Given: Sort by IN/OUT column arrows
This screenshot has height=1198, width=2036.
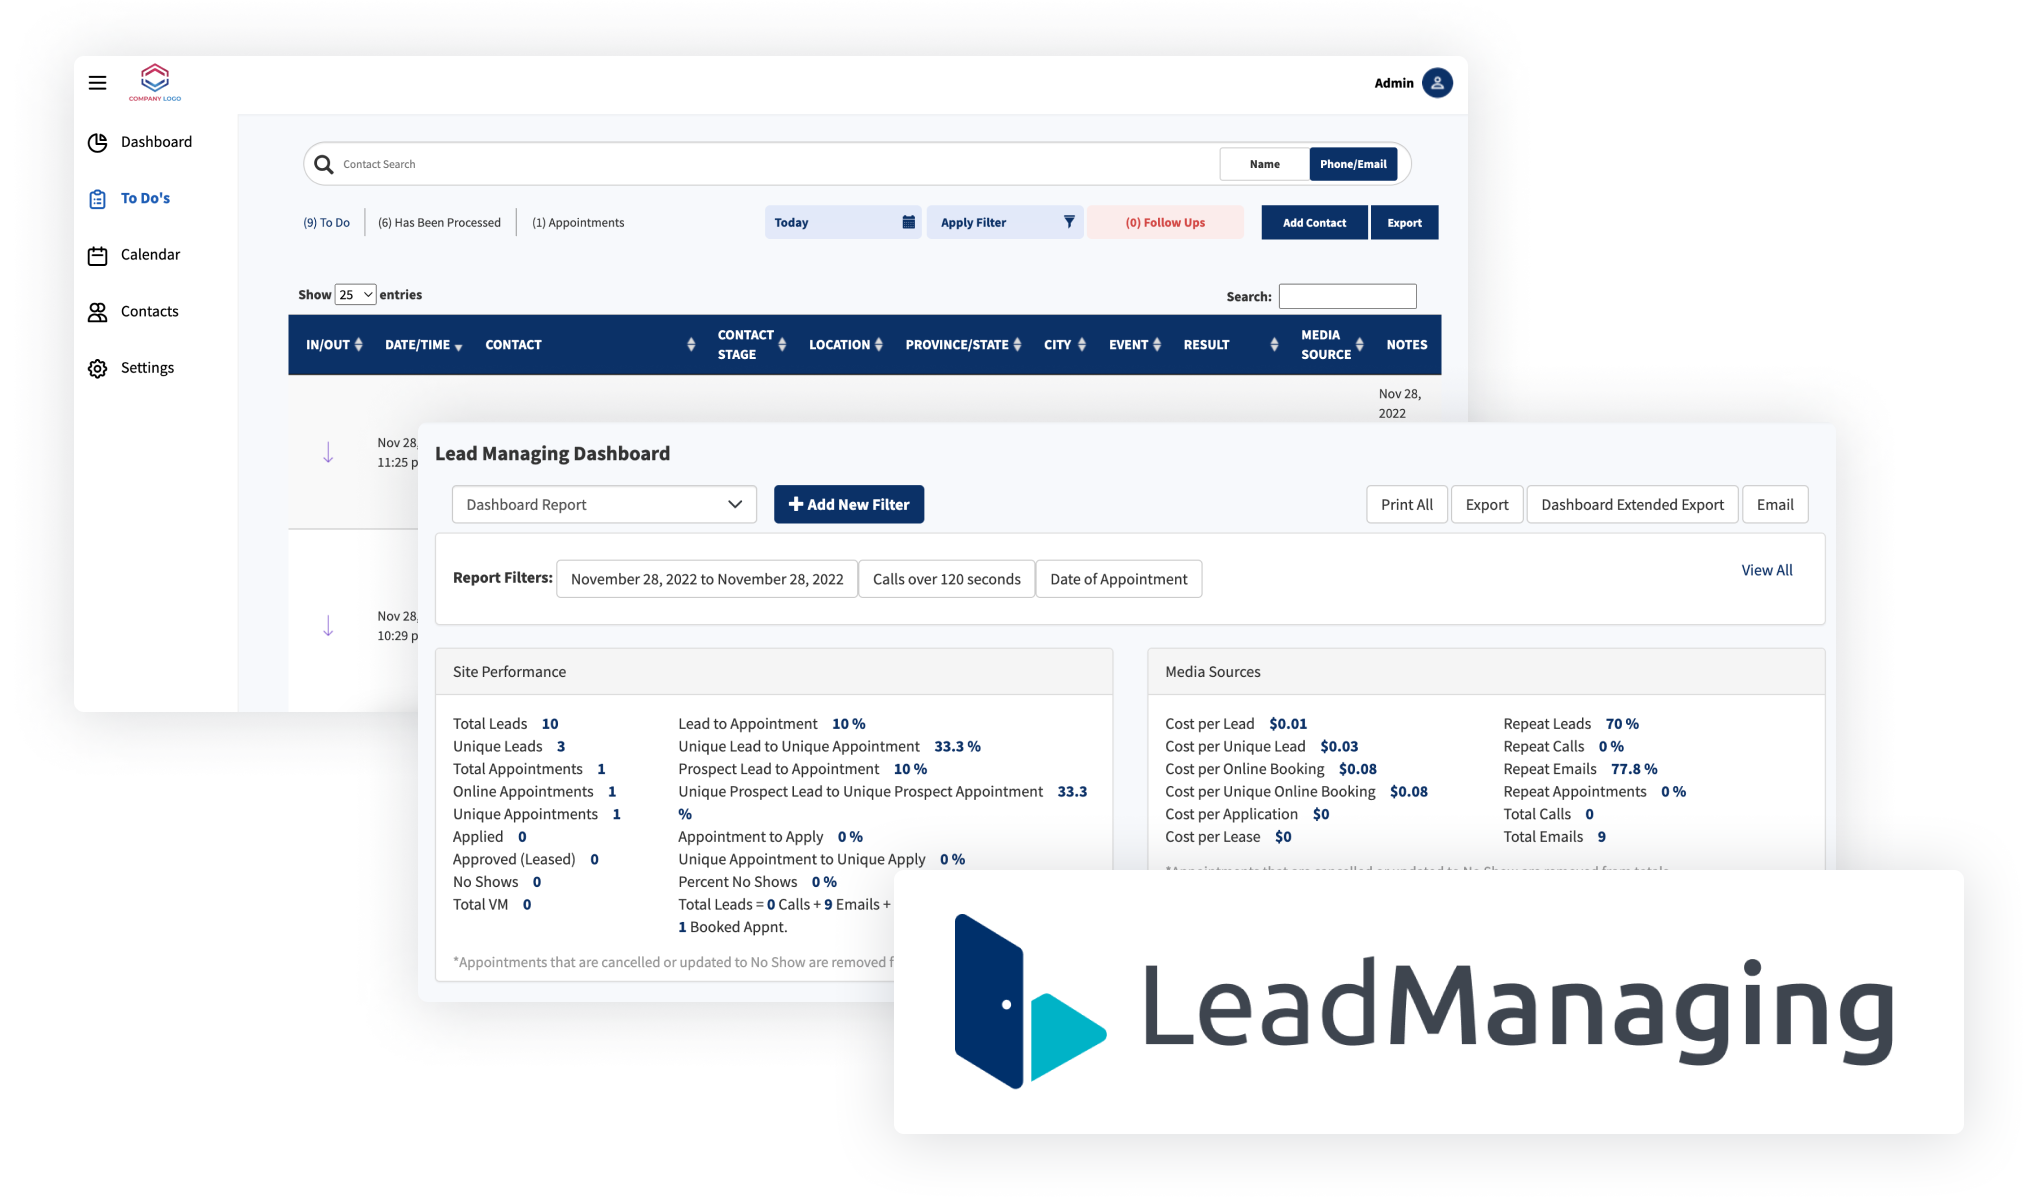Looking at the screenshot, I should click(x=358, y=344).
